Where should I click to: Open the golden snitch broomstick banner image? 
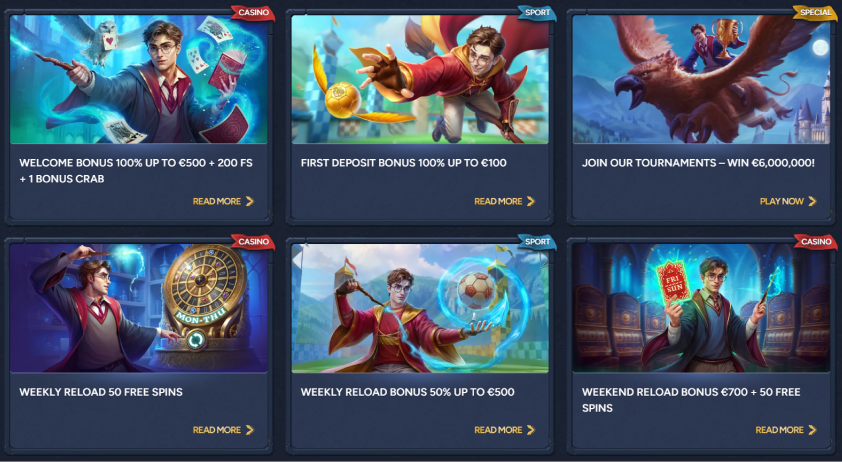[x=420, y=79]
